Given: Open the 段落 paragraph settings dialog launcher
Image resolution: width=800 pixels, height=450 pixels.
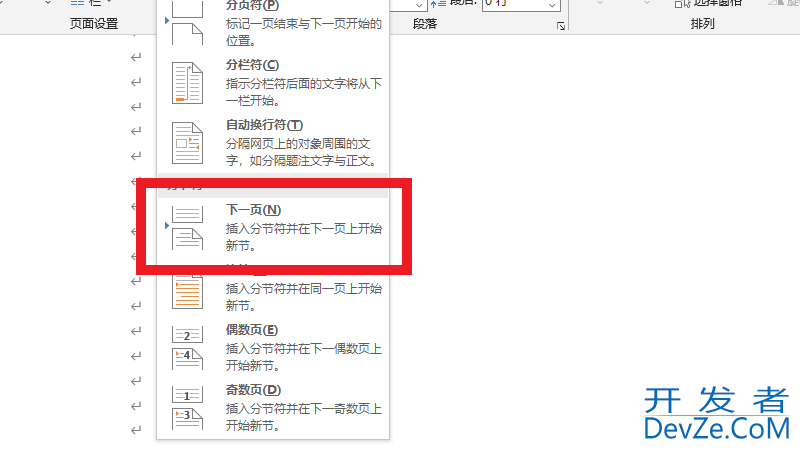Looking at the screenshot, I should pyautogui.click(x=561, y=26).
